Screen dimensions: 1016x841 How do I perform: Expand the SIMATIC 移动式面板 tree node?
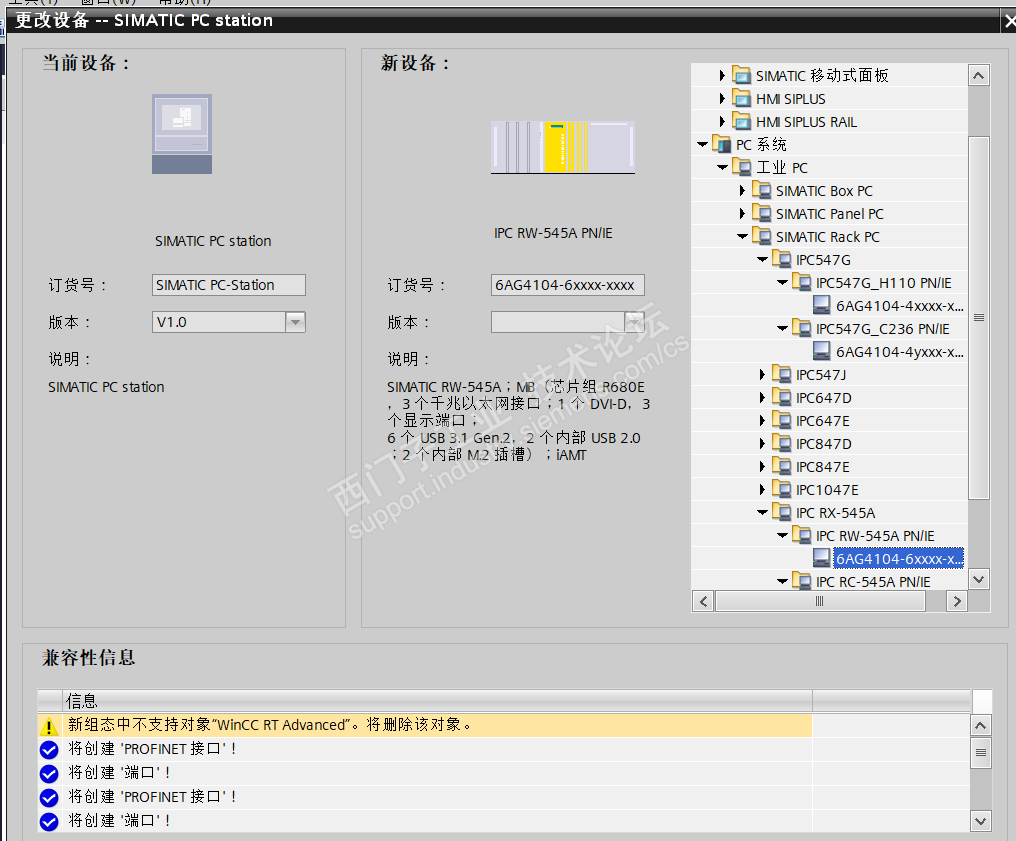coord(722,76)
